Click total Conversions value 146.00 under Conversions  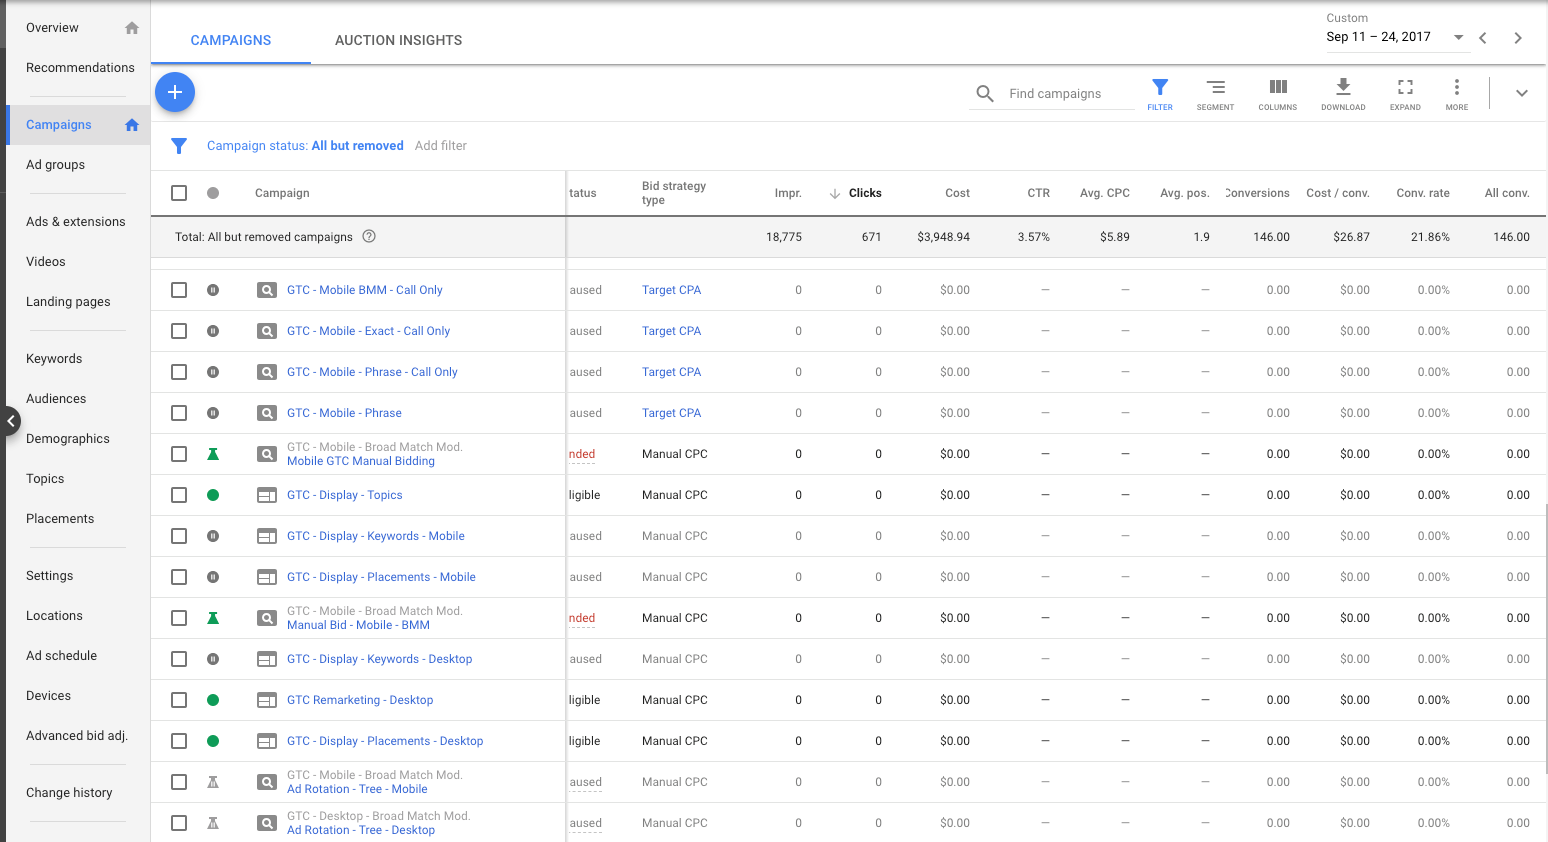pos(1271,237)
